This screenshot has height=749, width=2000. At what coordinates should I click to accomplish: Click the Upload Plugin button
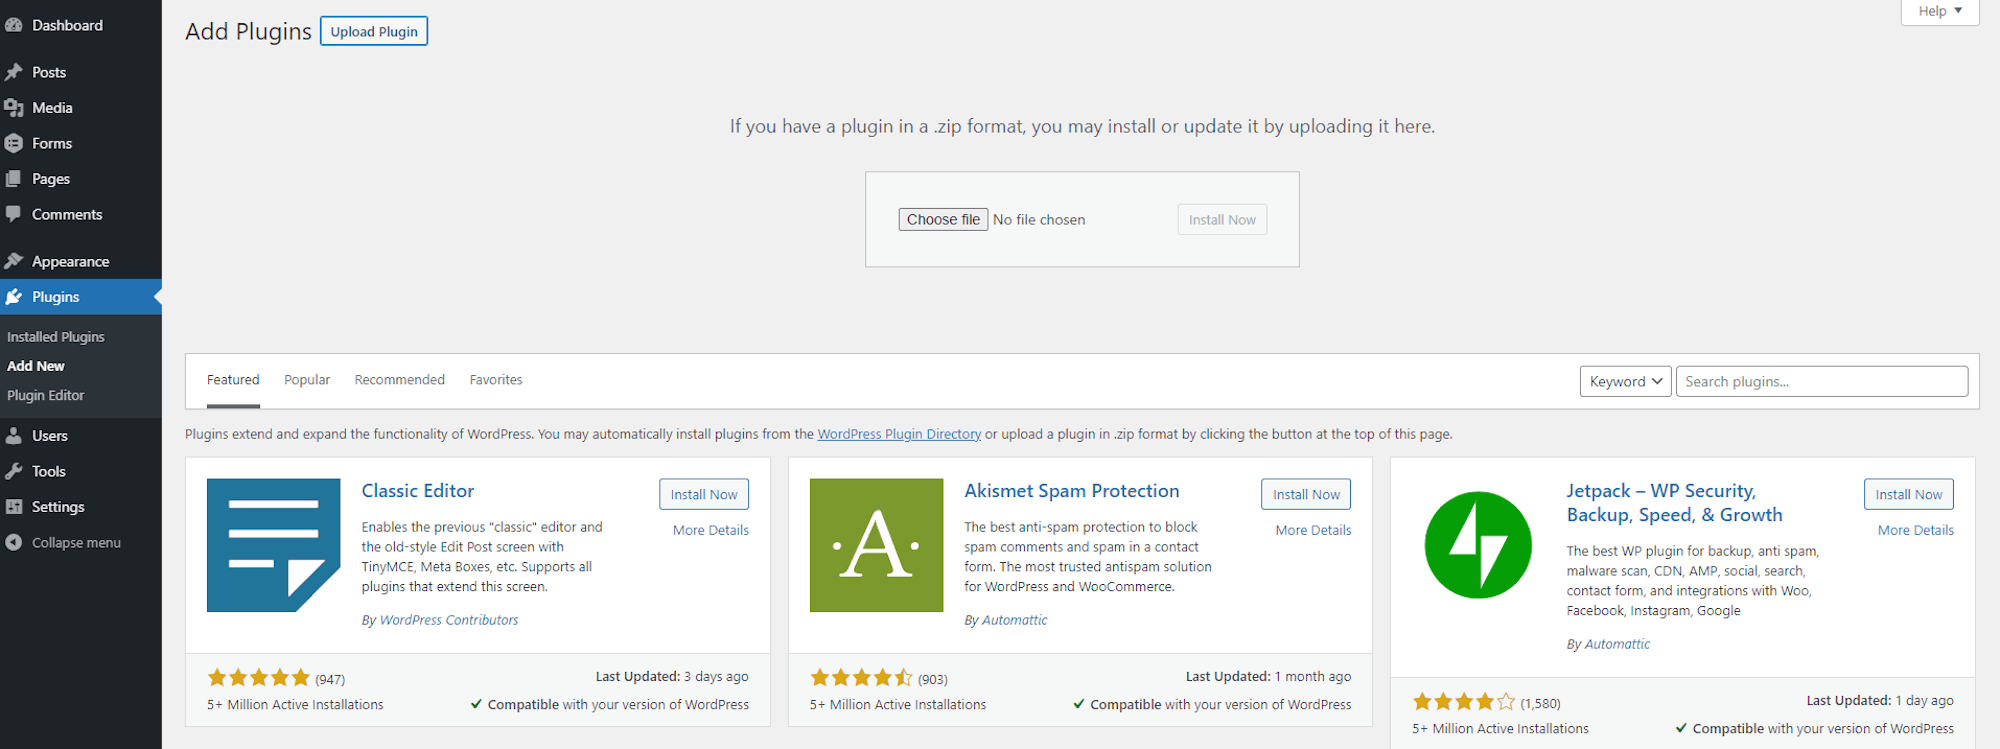point(374,31)
